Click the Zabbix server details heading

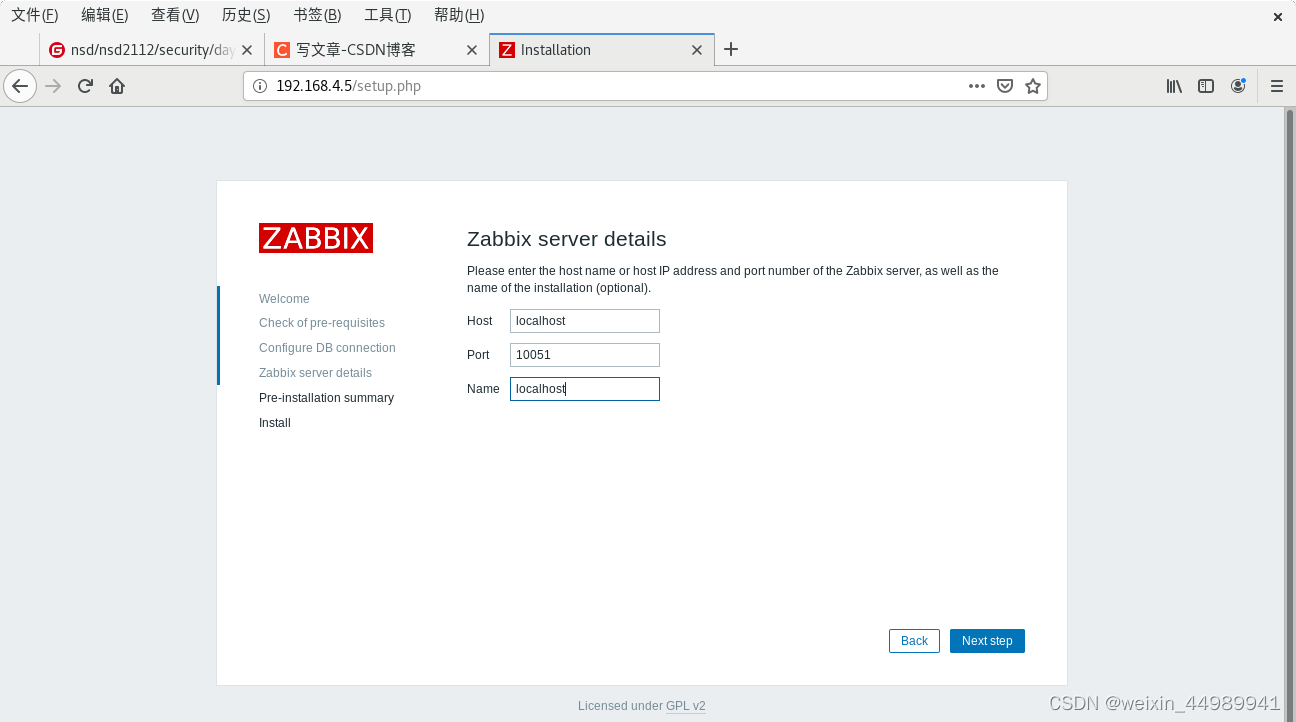click(566, 239)
